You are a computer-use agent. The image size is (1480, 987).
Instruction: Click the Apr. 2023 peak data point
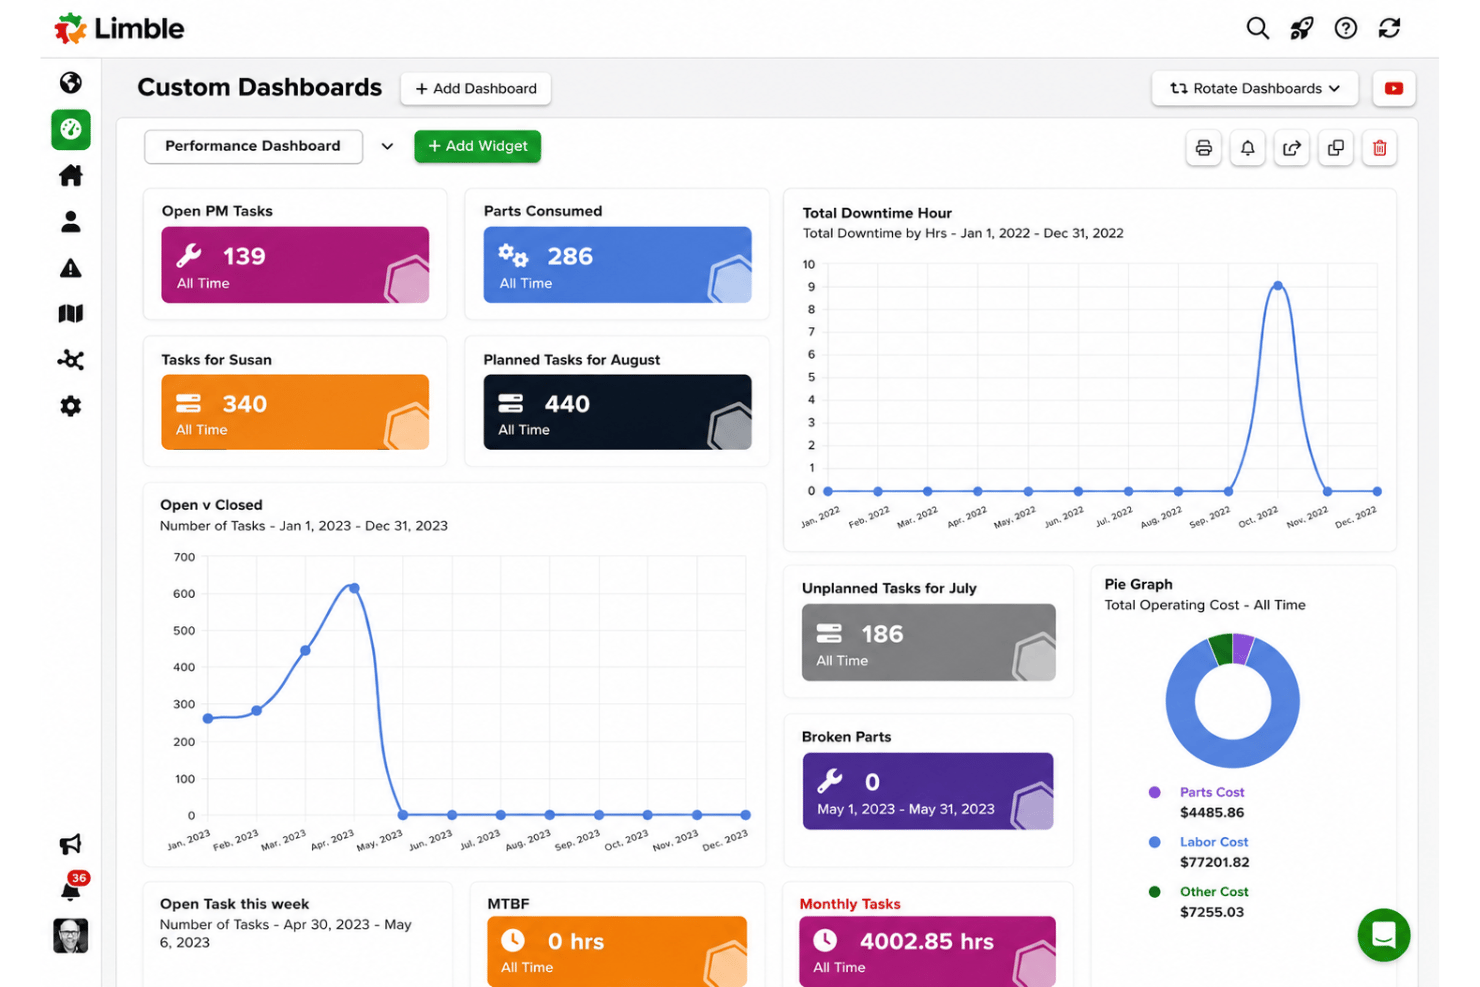[x=354, y=588]
